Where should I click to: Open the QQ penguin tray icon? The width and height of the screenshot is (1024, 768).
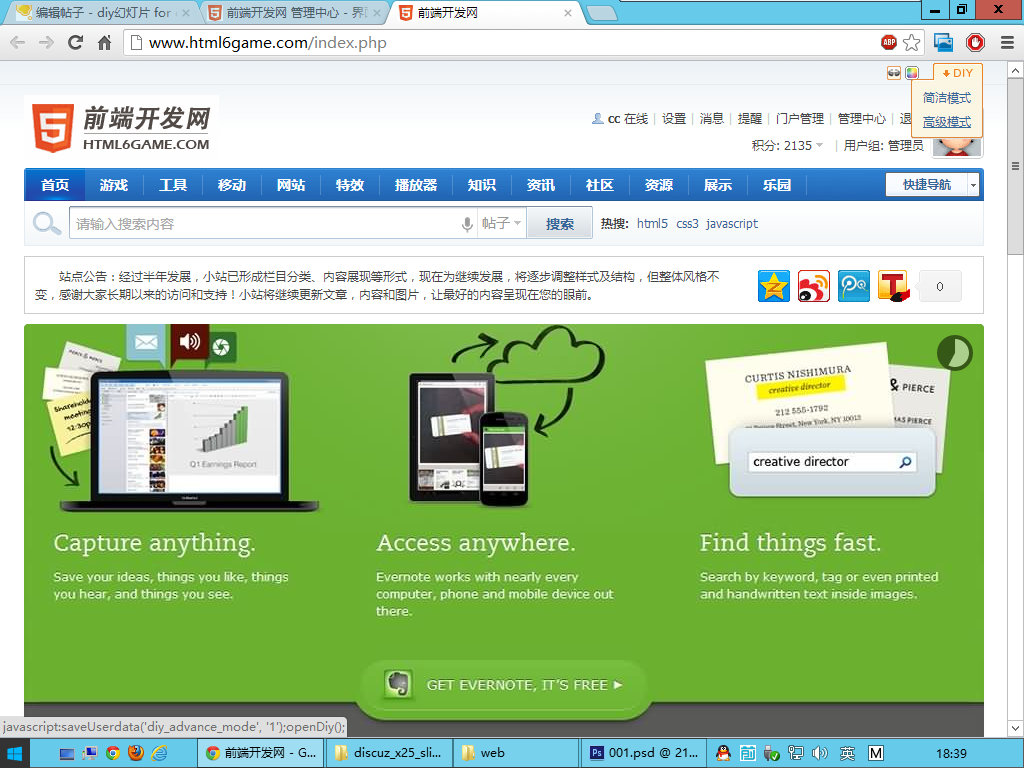point(722,753)
